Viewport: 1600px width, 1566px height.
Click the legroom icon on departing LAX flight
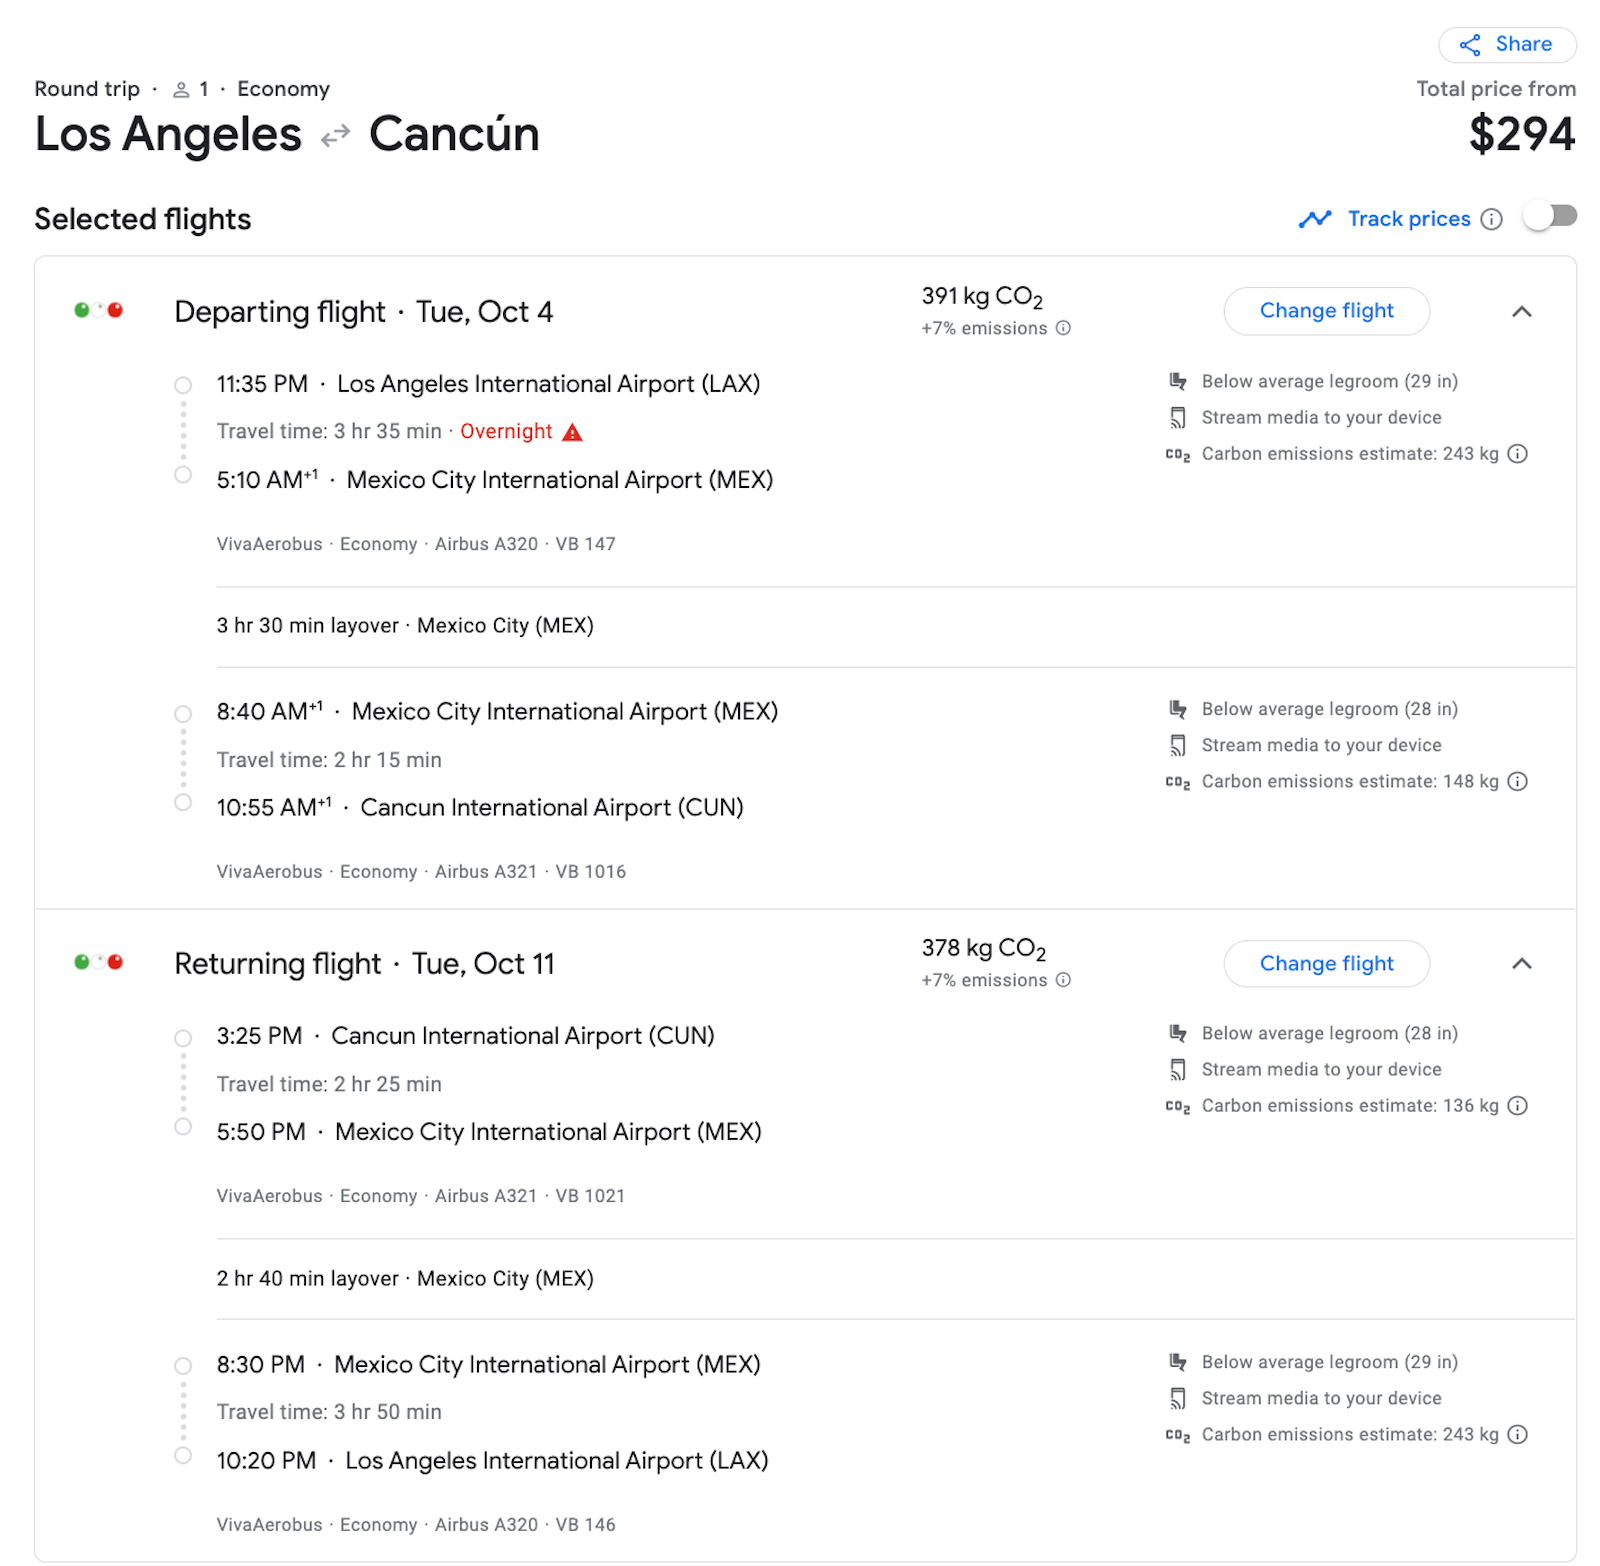pyautogui.click(x=1178, y=381)
